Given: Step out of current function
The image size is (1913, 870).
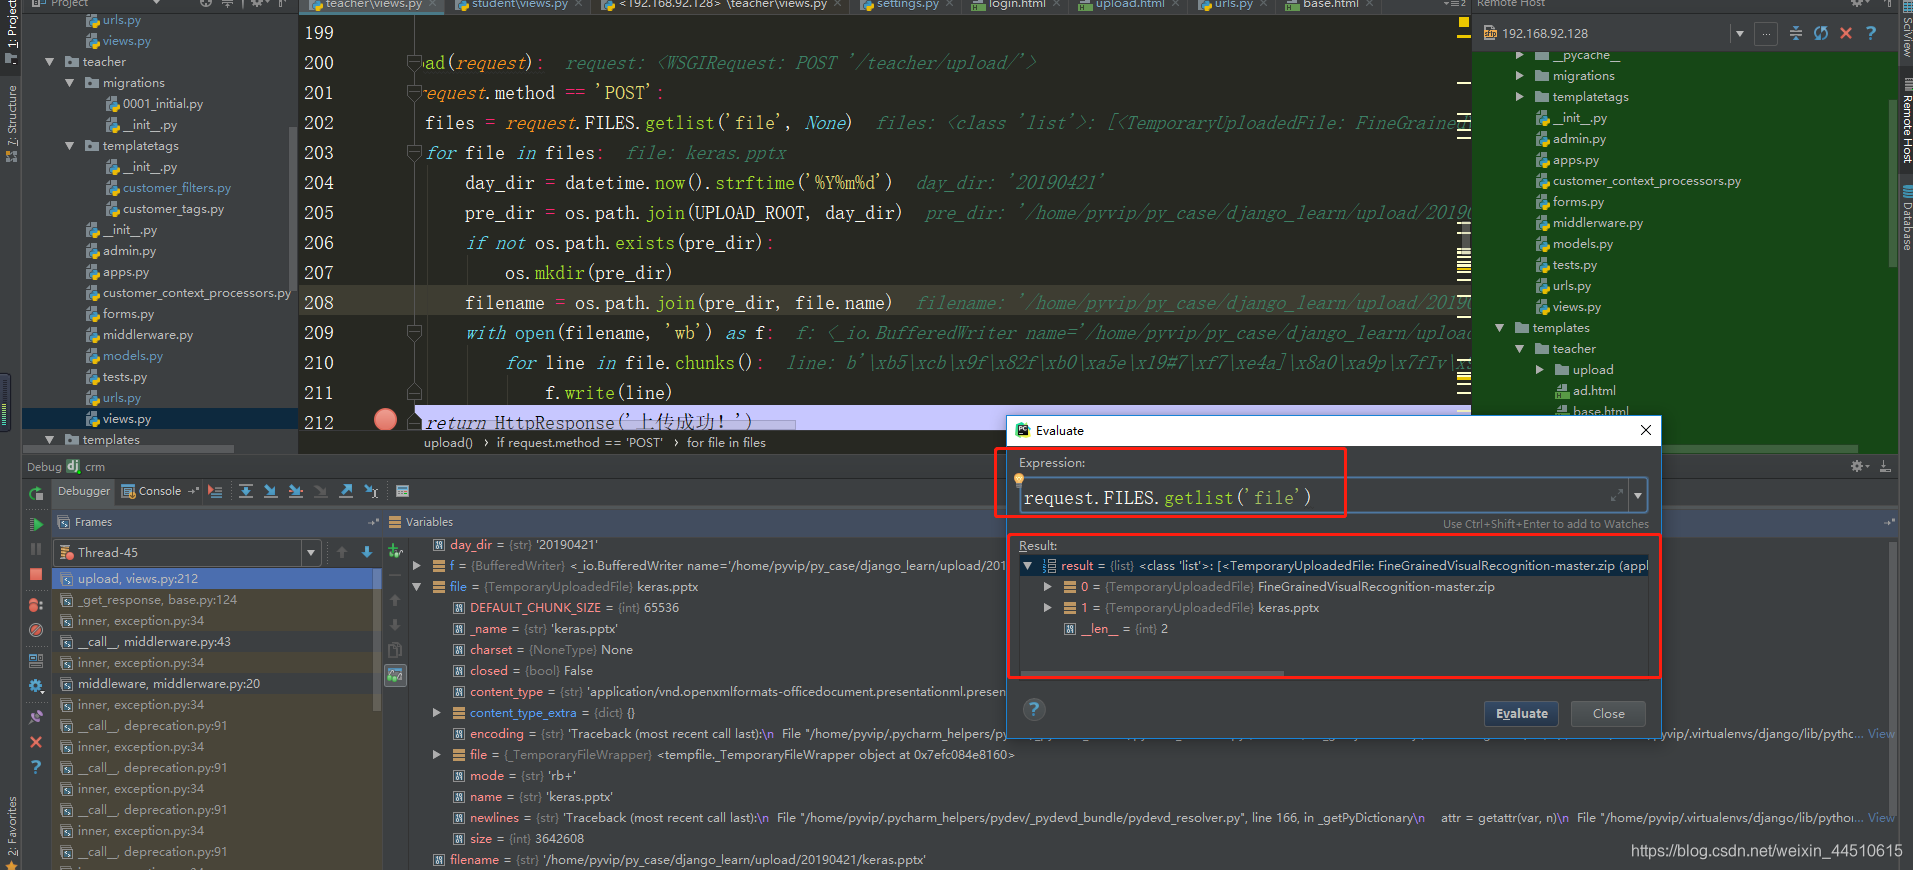Looking at the screenshot, I should (346, 491).
